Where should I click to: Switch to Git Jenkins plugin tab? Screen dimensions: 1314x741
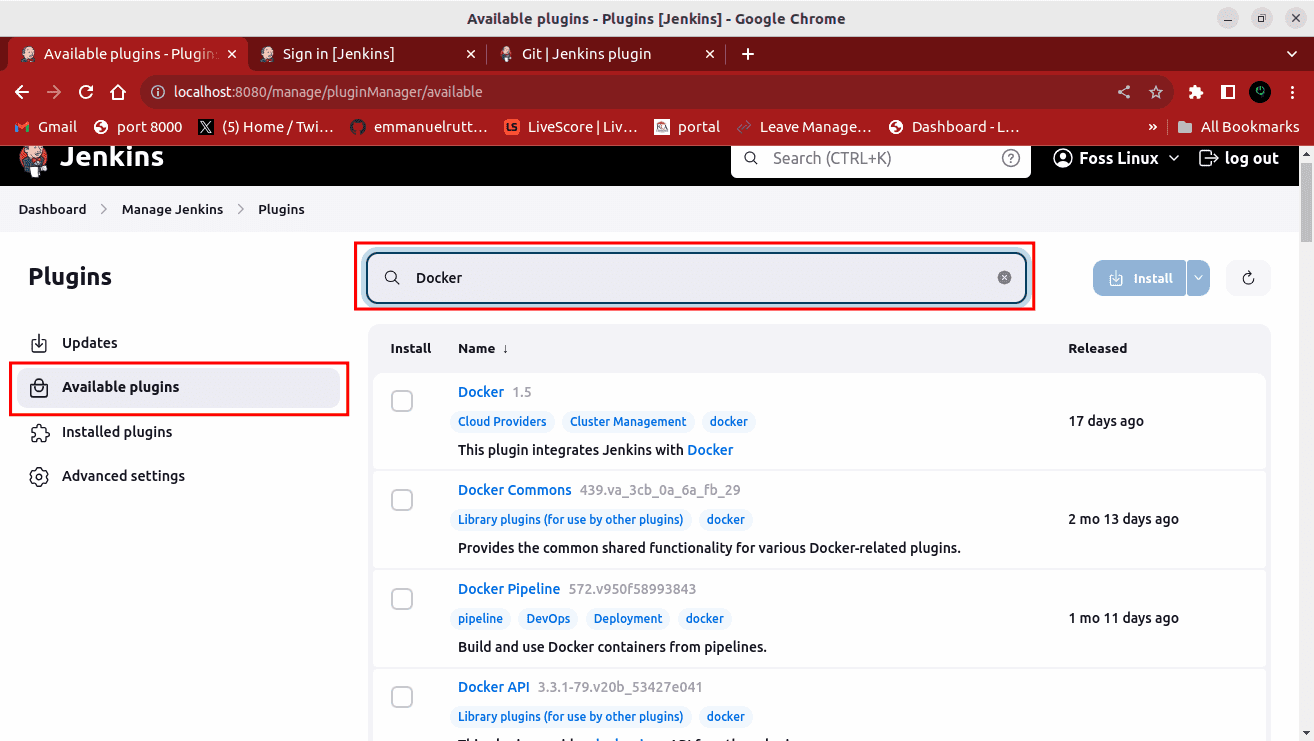586,54
